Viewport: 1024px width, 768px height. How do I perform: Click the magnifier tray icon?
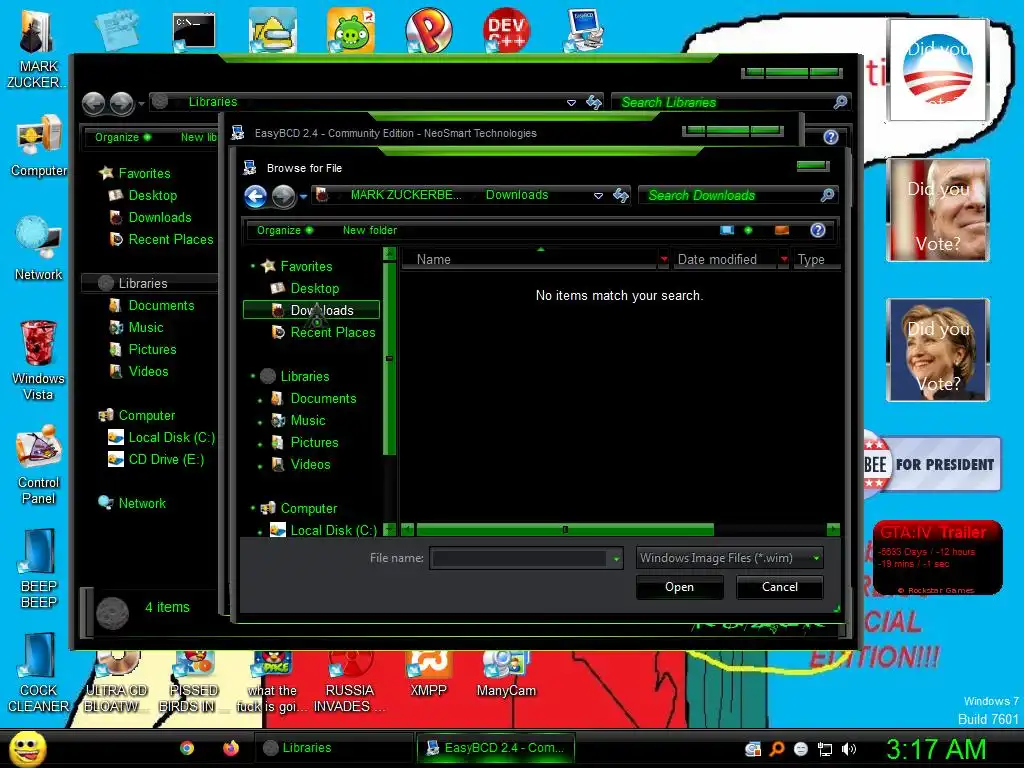coord(777,749)
